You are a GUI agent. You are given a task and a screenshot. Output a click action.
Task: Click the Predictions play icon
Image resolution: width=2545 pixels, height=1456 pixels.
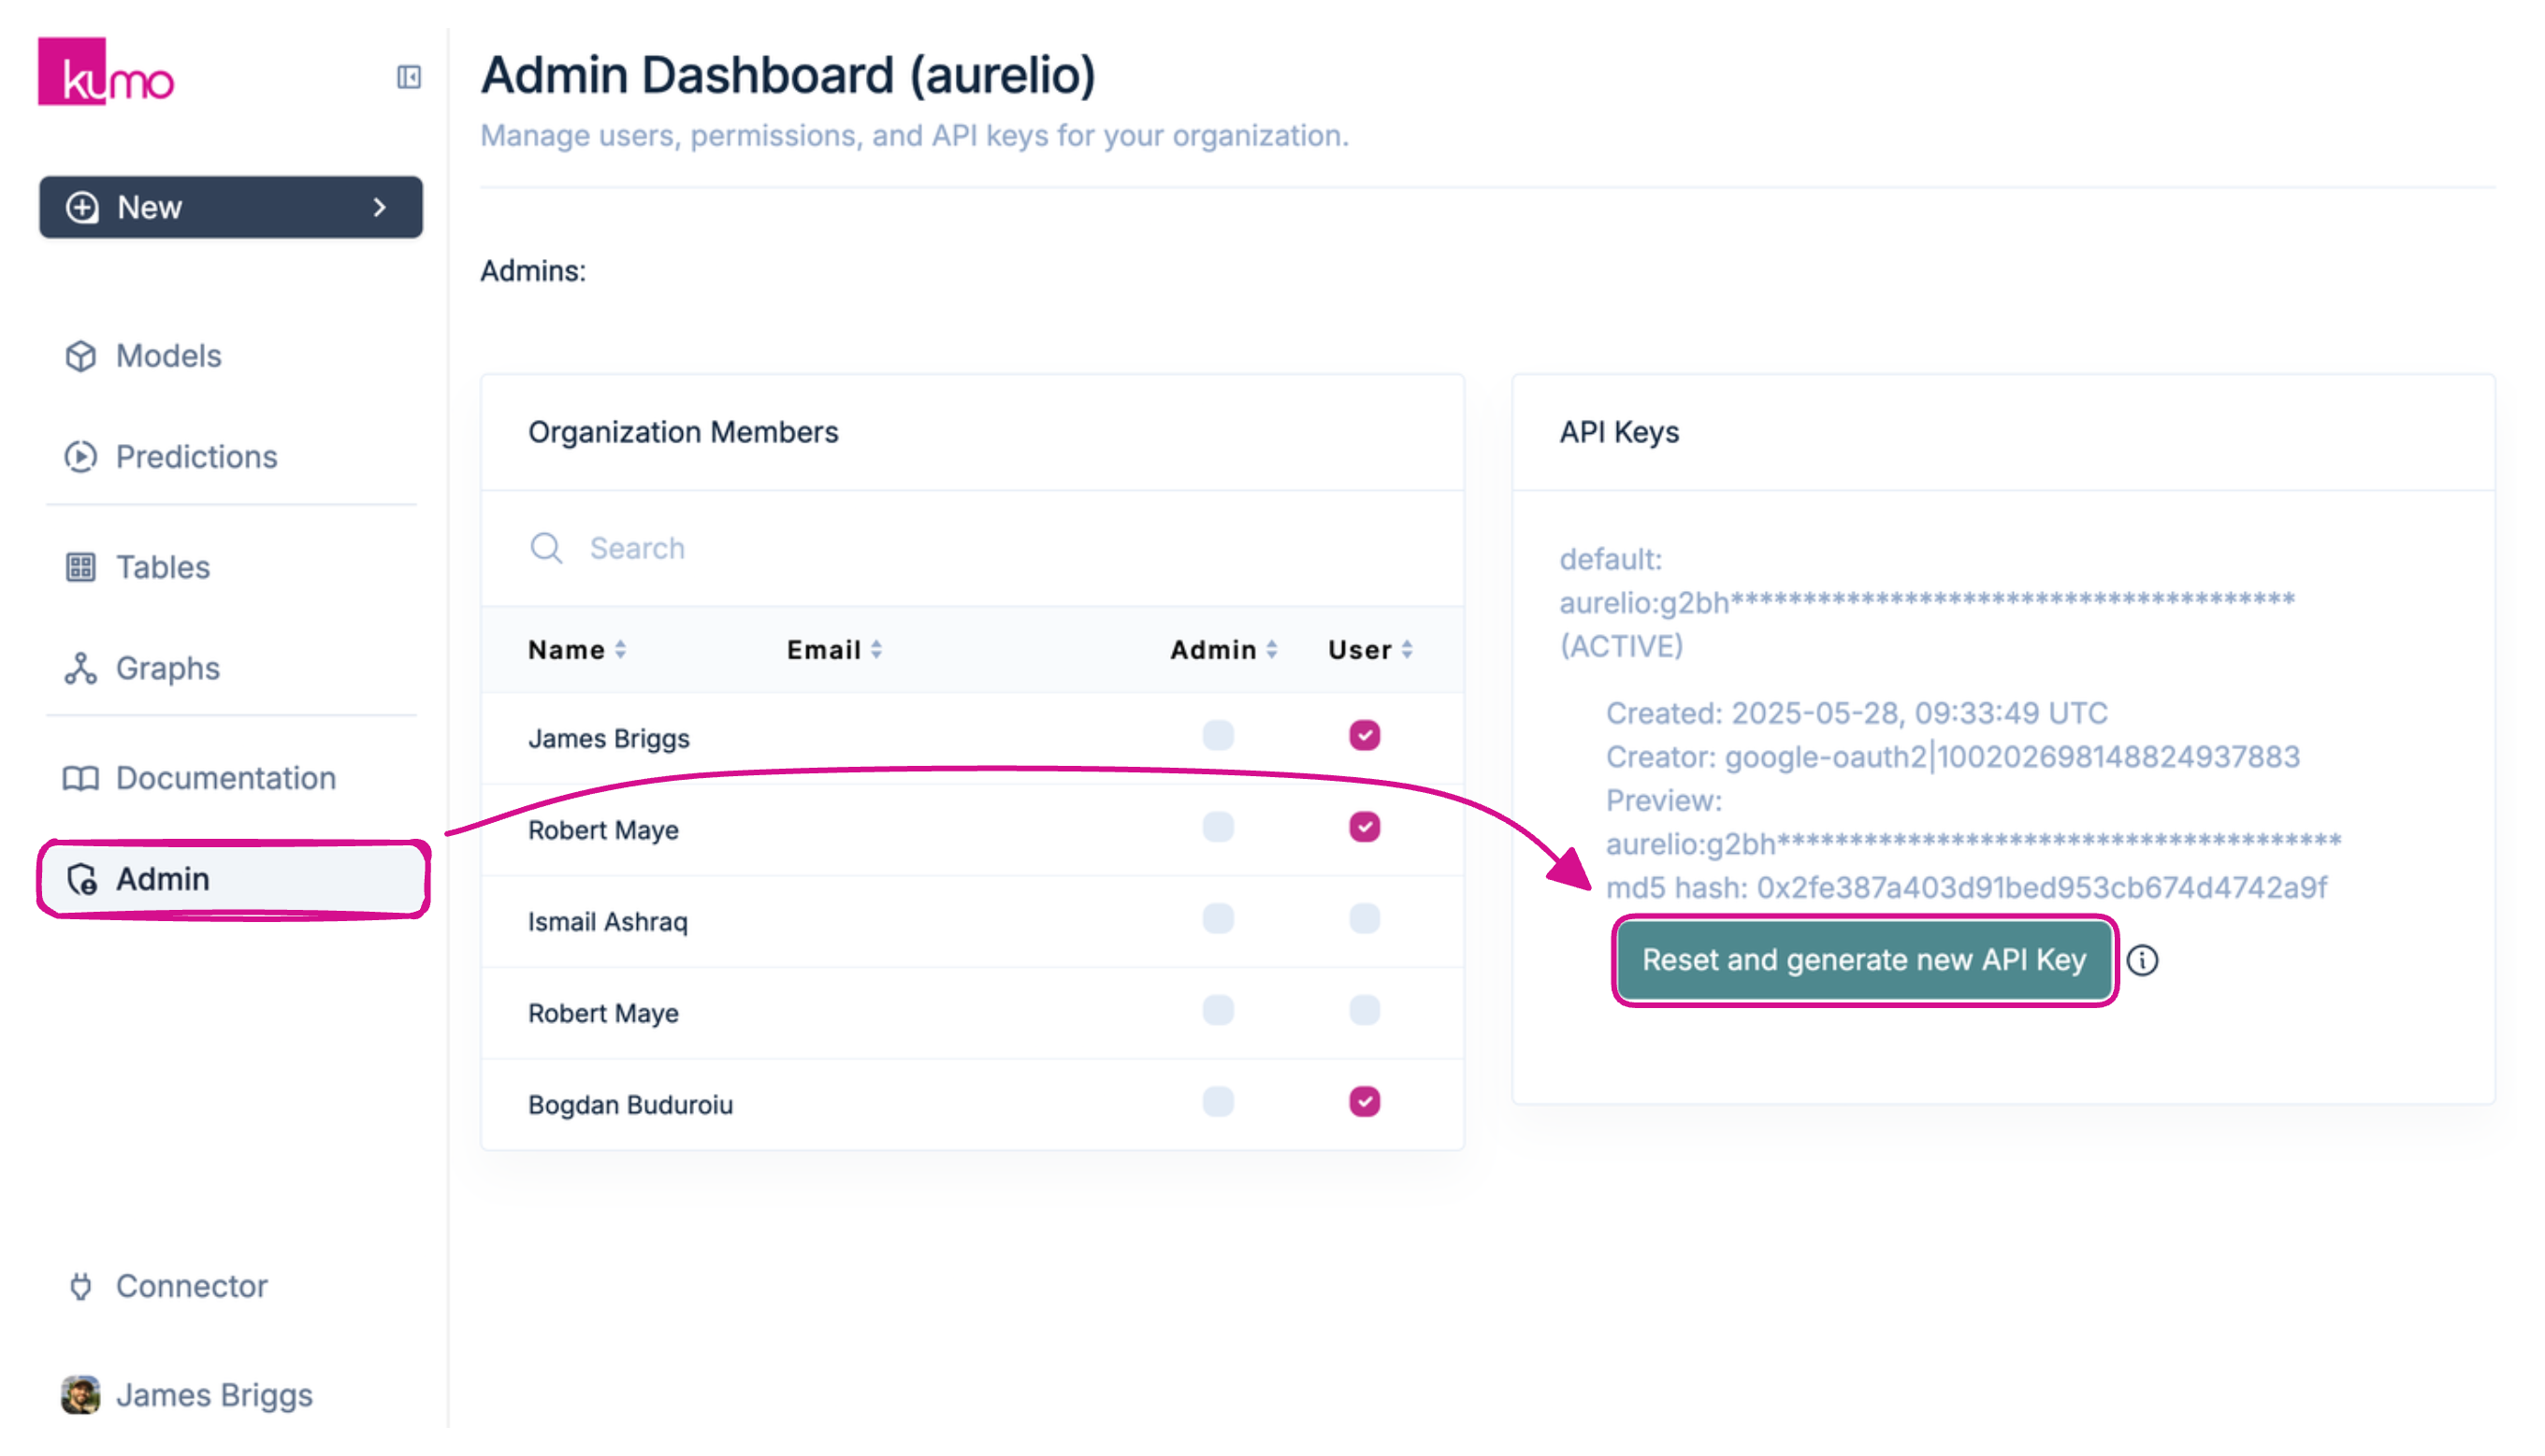[x=81, y=457]
